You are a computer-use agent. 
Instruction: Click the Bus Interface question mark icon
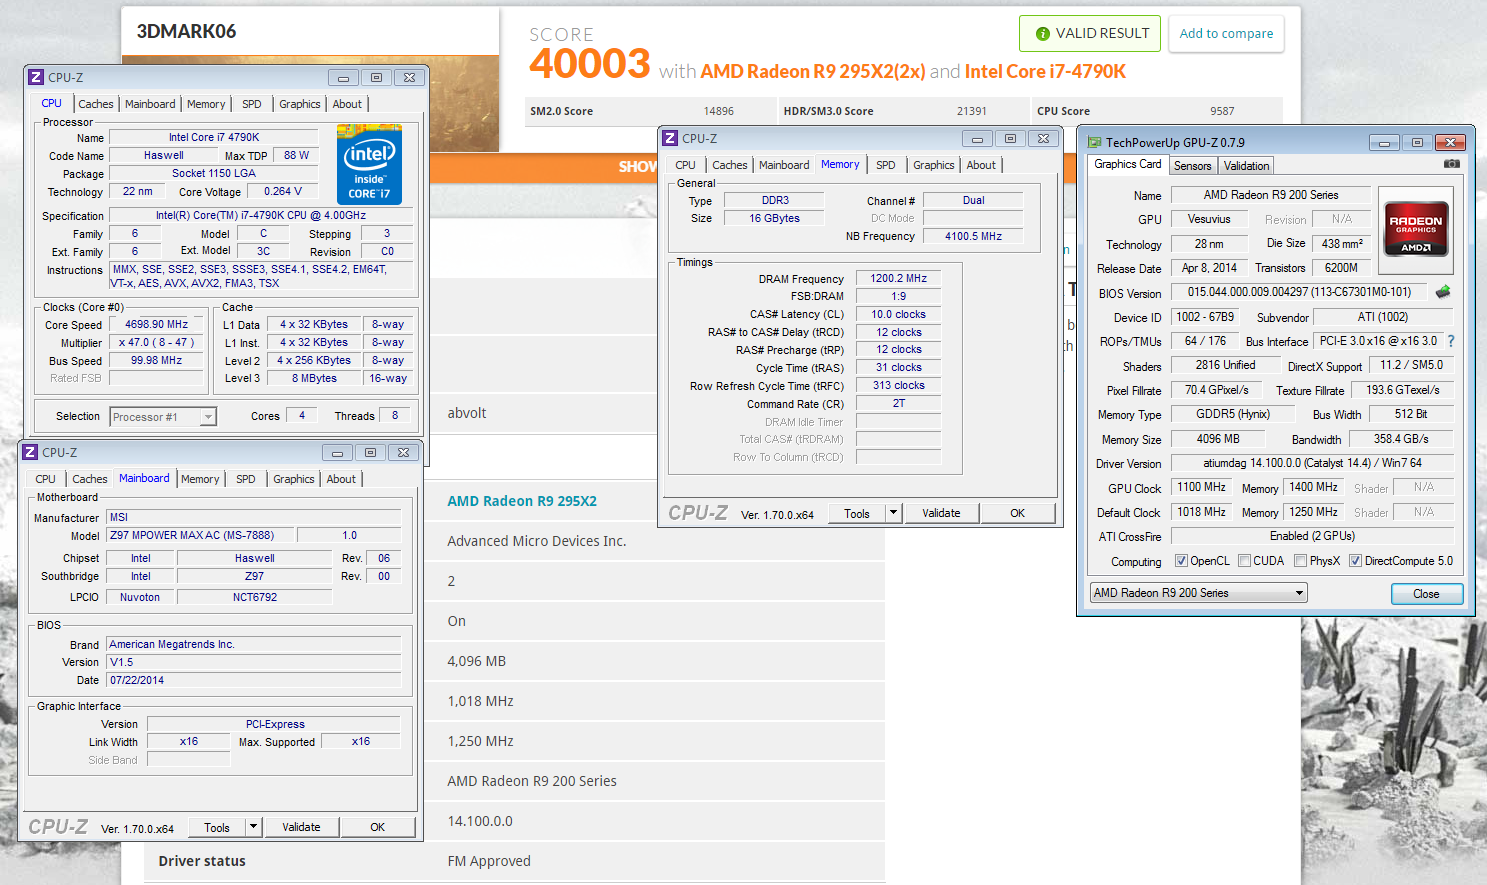click(x=1451, y=341)
